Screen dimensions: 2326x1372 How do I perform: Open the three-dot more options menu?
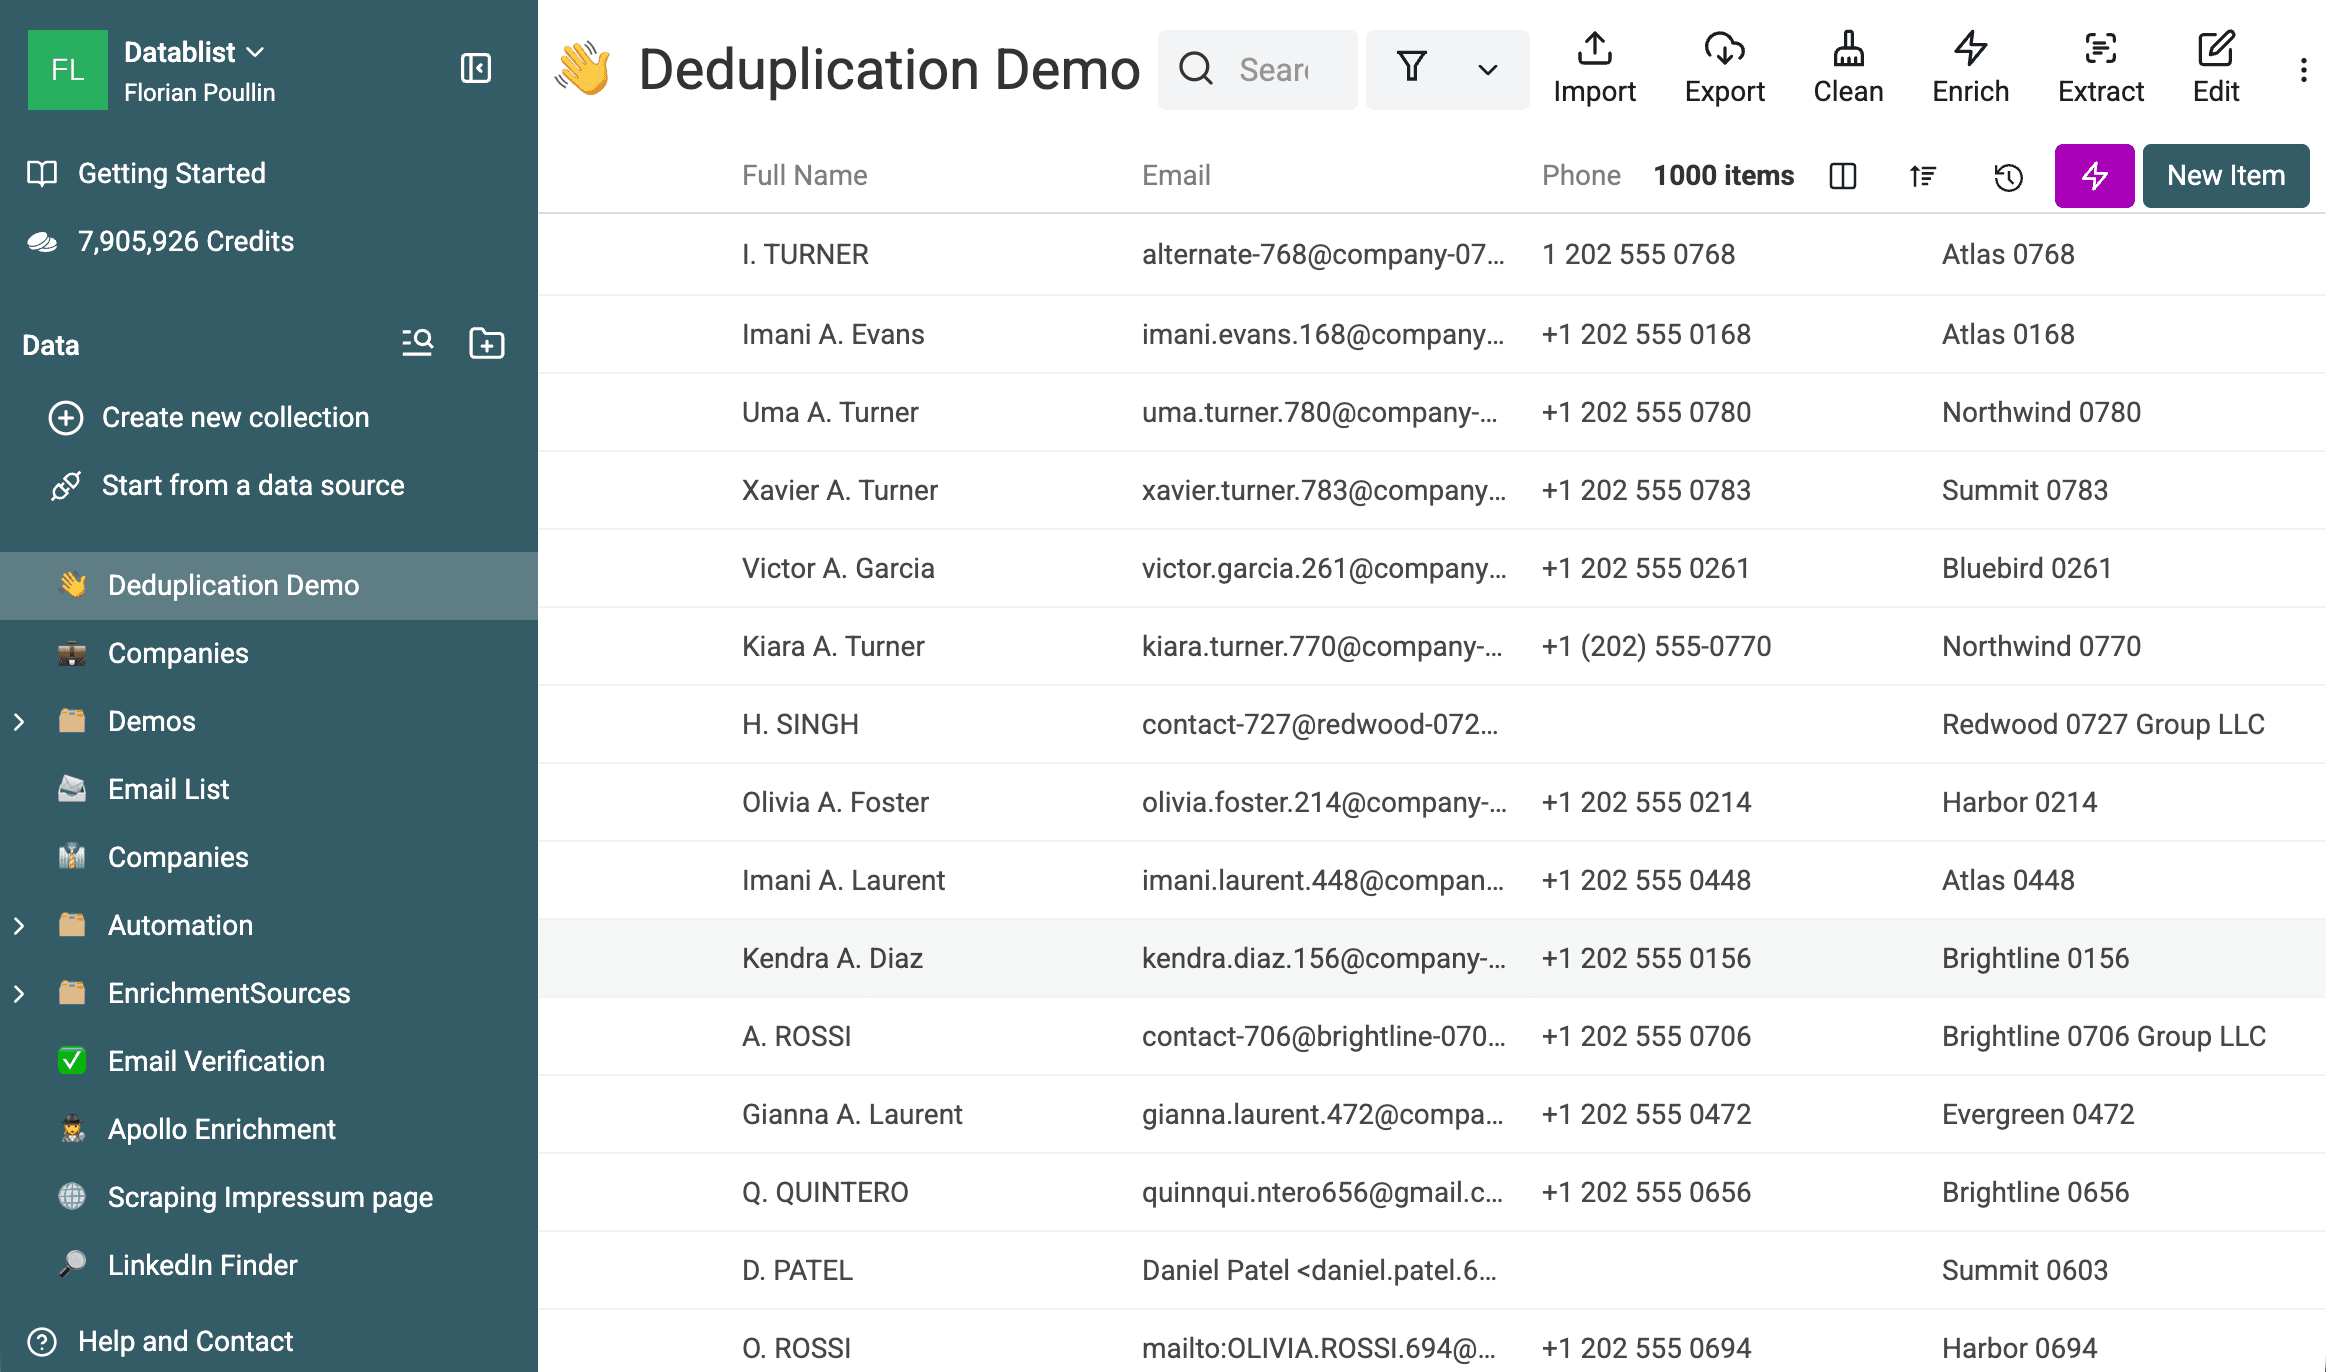[2303, 70]
